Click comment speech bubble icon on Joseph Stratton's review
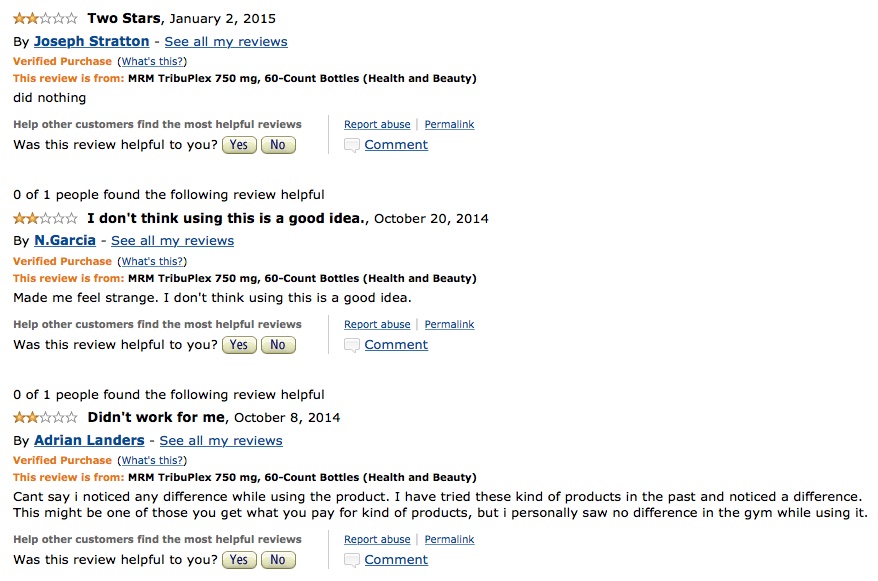 click(351, 145)
